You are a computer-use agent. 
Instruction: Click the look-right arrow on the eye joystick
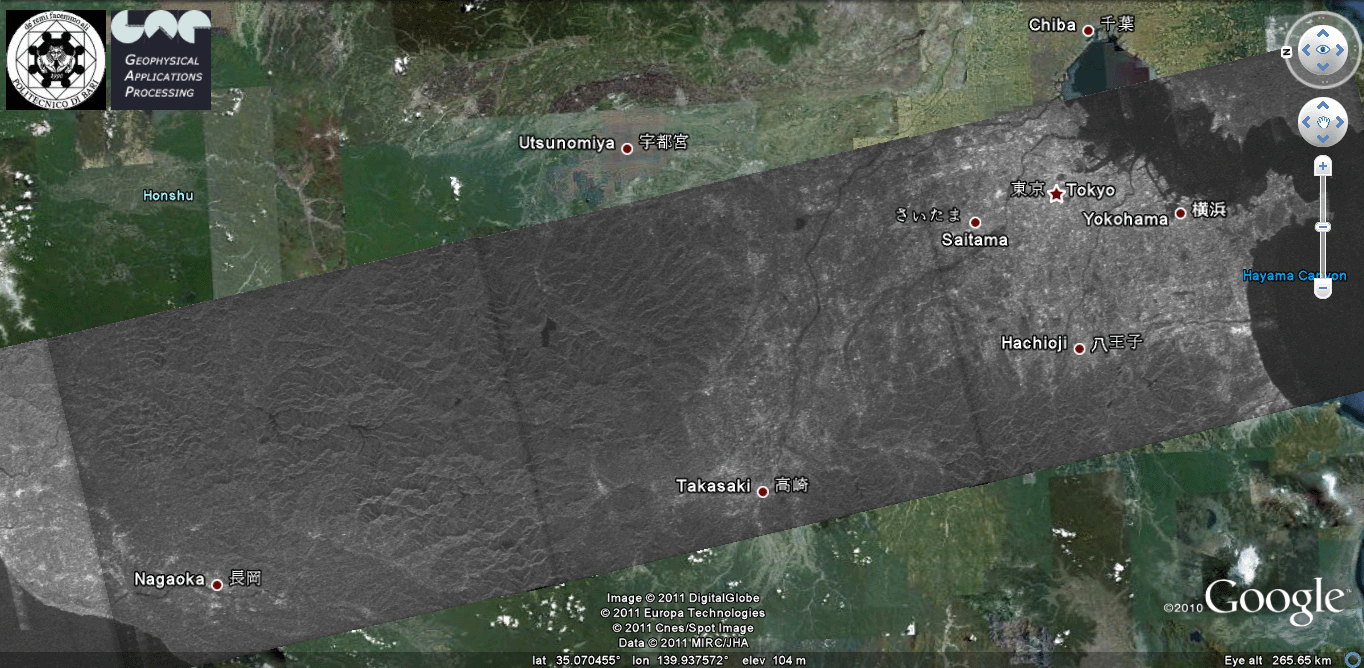(1340, 49)
